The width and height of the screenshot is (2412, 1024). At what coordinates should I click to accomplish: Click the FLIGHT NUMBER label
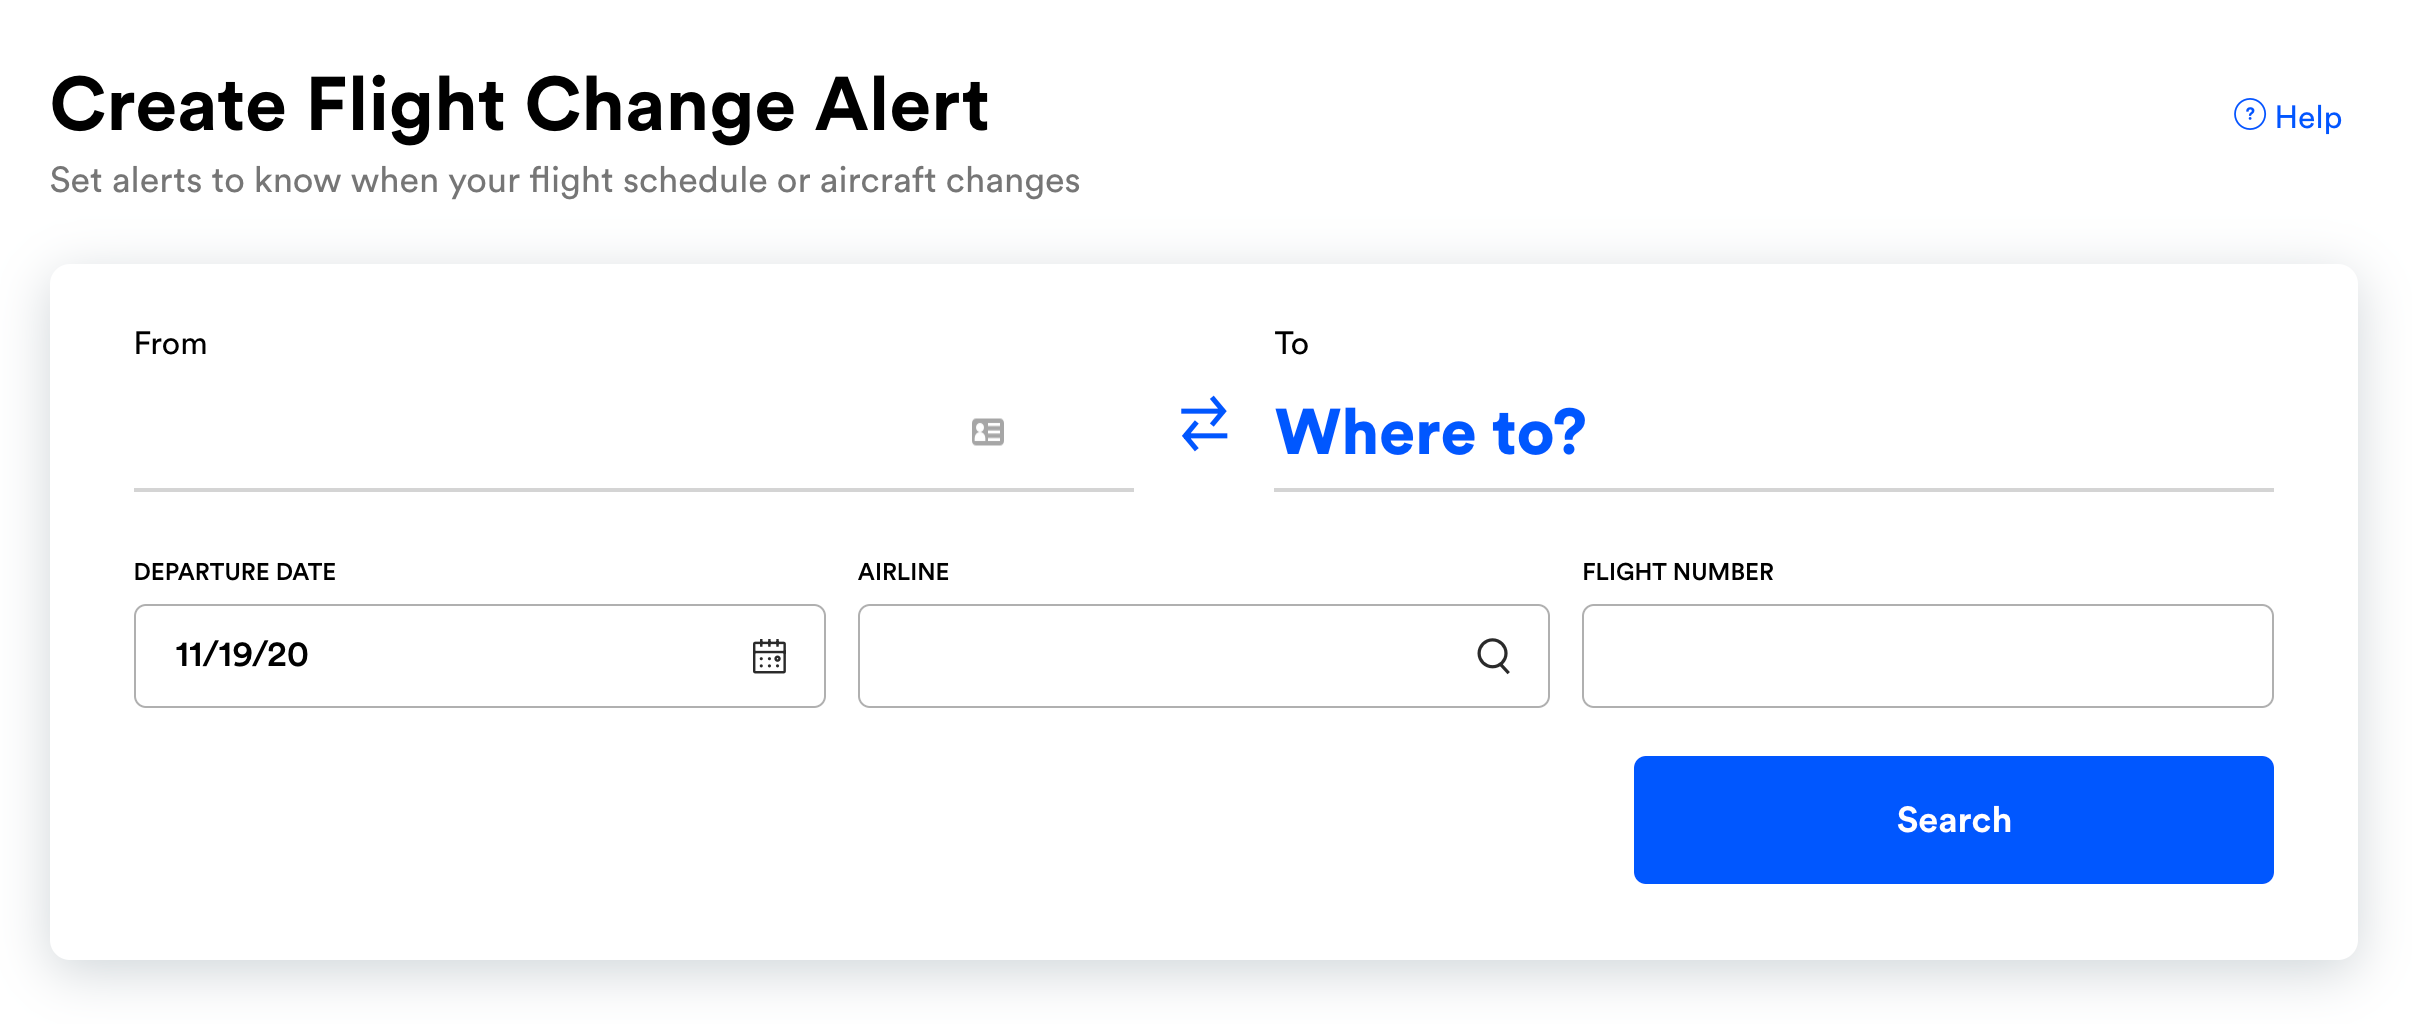tap(1678, 572)
